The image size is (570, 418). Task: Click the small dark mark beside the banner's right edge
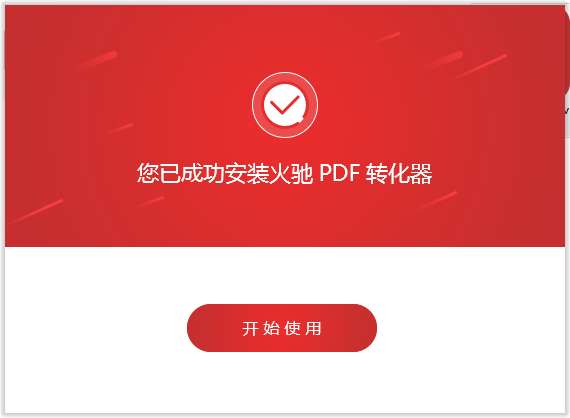pos(567,110)
